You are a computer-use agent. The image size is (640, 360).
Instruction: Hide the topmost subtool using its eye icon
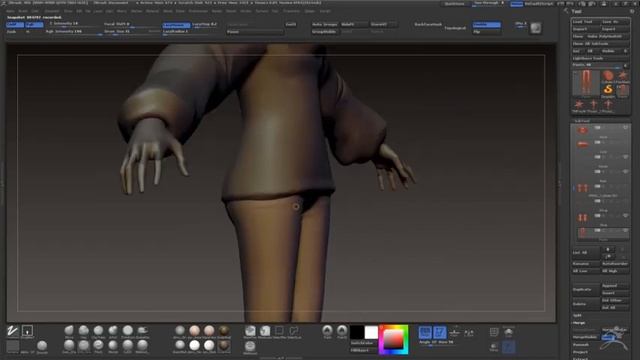pyautogui.click(x=625, y=128)
